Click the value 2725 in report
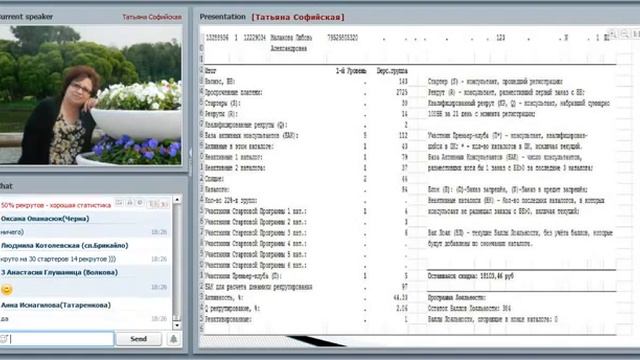640x360 pixels. [x=402, y=92]
